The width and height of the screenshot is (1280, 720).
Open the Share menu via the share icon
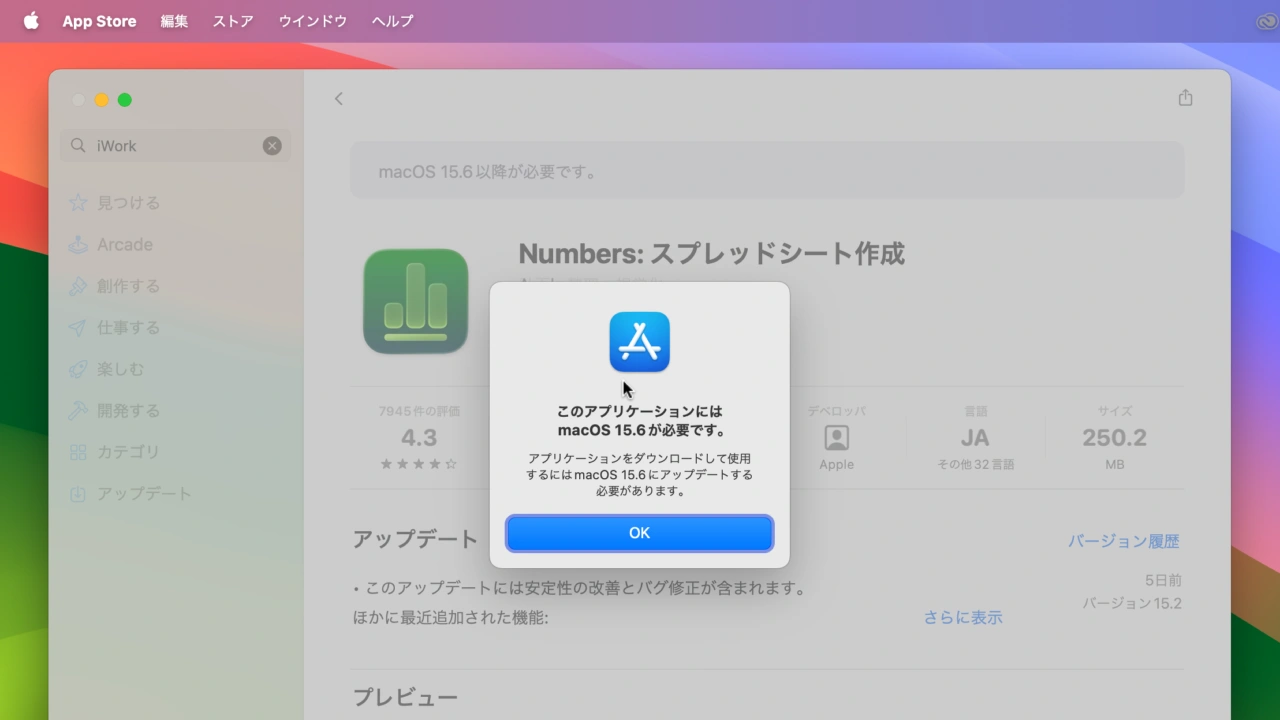pos(1185,97)
